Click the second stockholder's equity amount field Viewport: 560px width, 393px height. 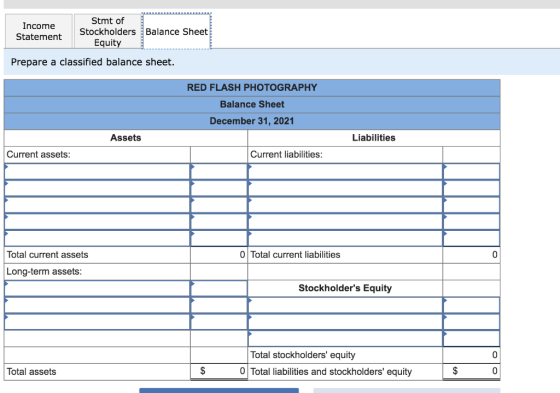pyautogui.click(x=471, y=322)
